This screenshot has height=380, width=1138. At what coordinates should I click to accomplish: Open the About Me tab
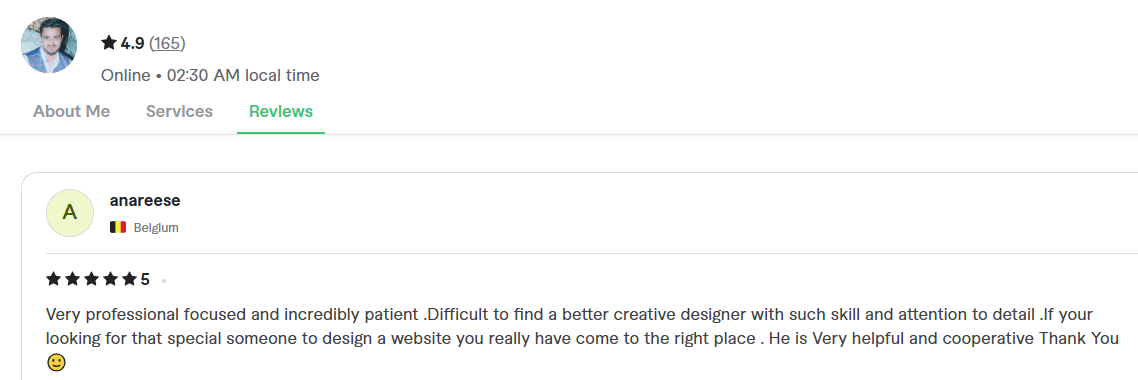(x=71, y=112)
